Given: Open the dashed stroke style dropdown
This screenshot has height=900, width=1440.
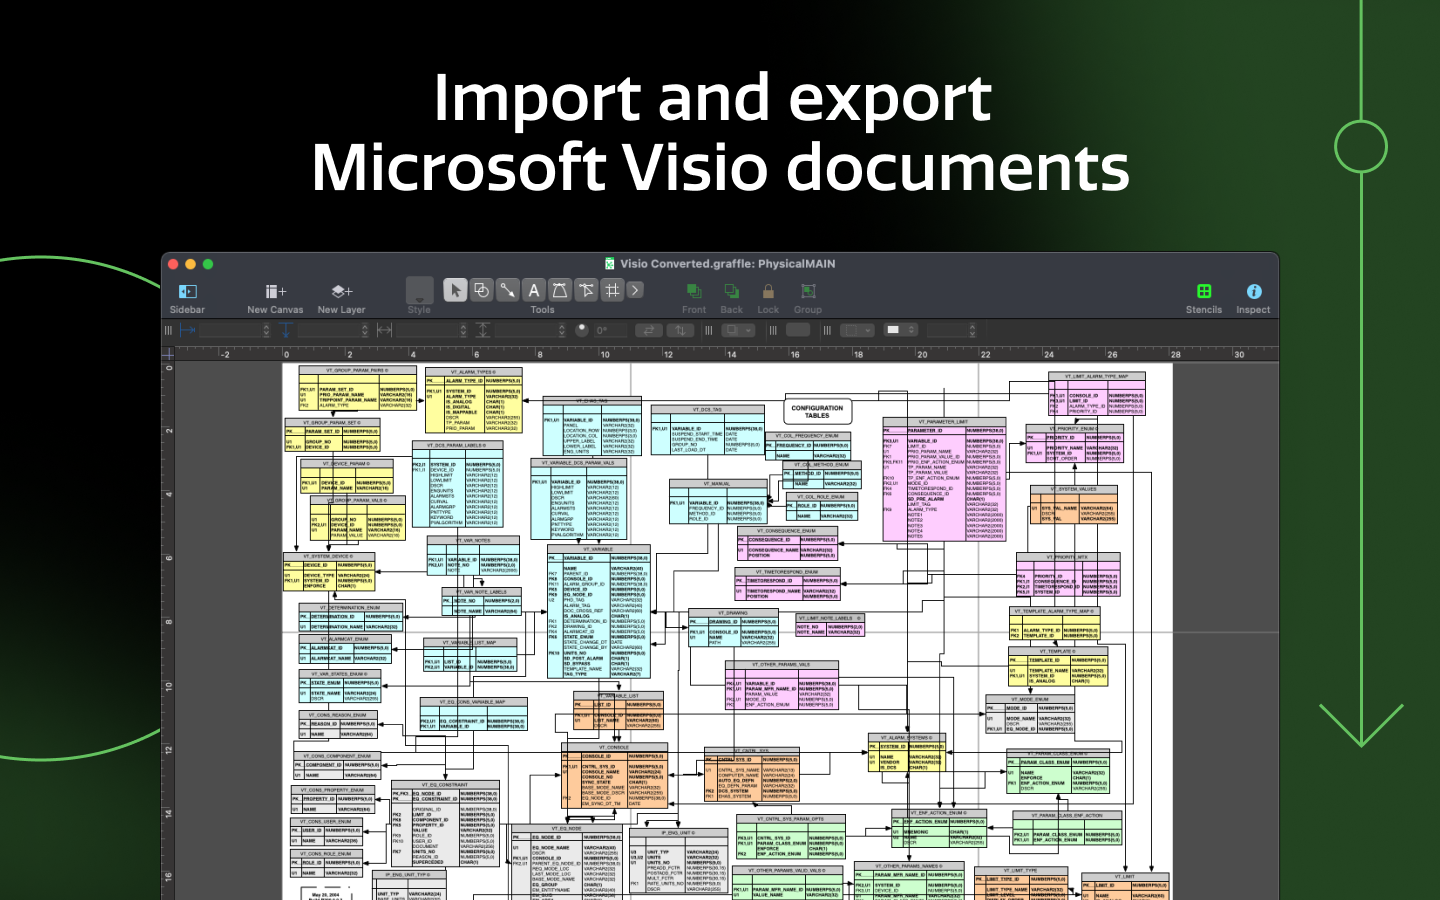Looking at the screenshot, I should (857, 330).
